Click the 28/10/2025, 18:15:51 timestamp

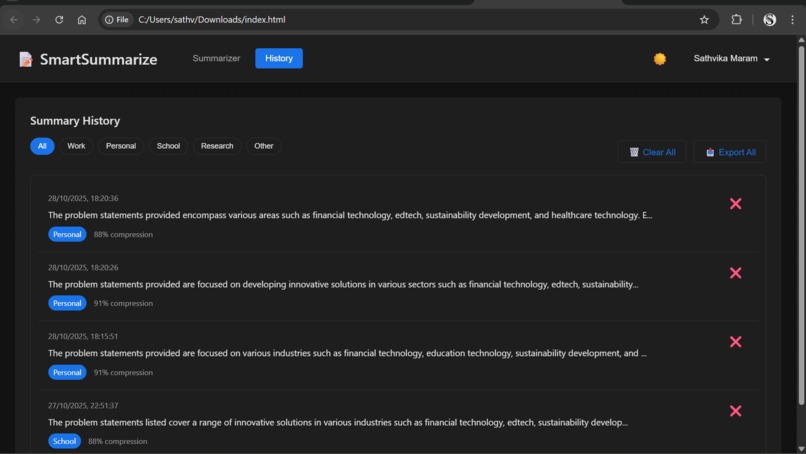(83, 336)
